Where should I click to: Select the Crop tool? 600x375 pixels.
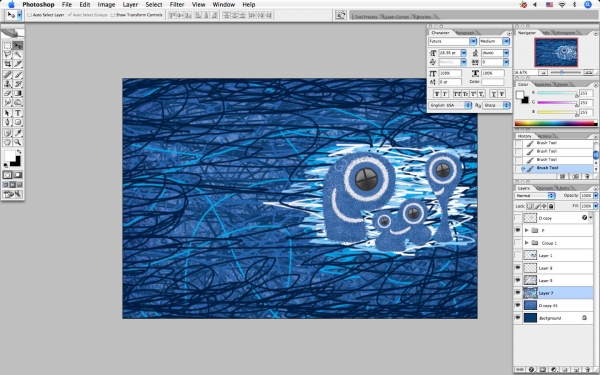(7, 64)
